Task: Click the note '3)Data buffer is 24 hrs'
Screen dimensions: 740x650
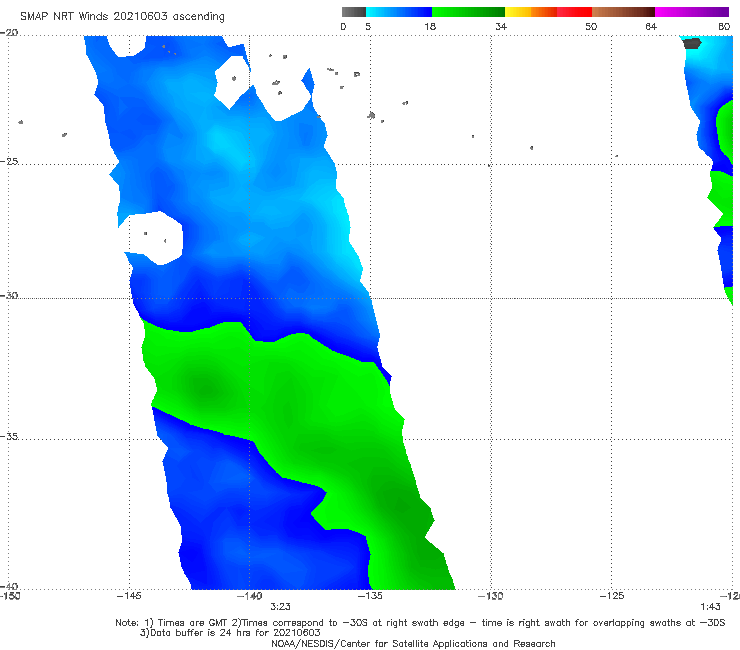Action: [230, 633]
